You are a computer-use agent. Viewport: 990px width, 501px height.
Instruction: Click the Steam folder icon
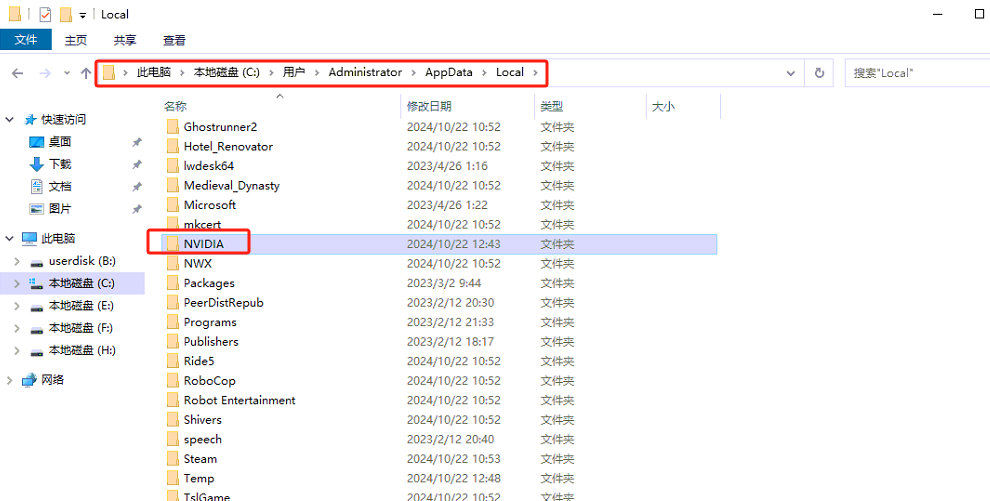point(170,459)
